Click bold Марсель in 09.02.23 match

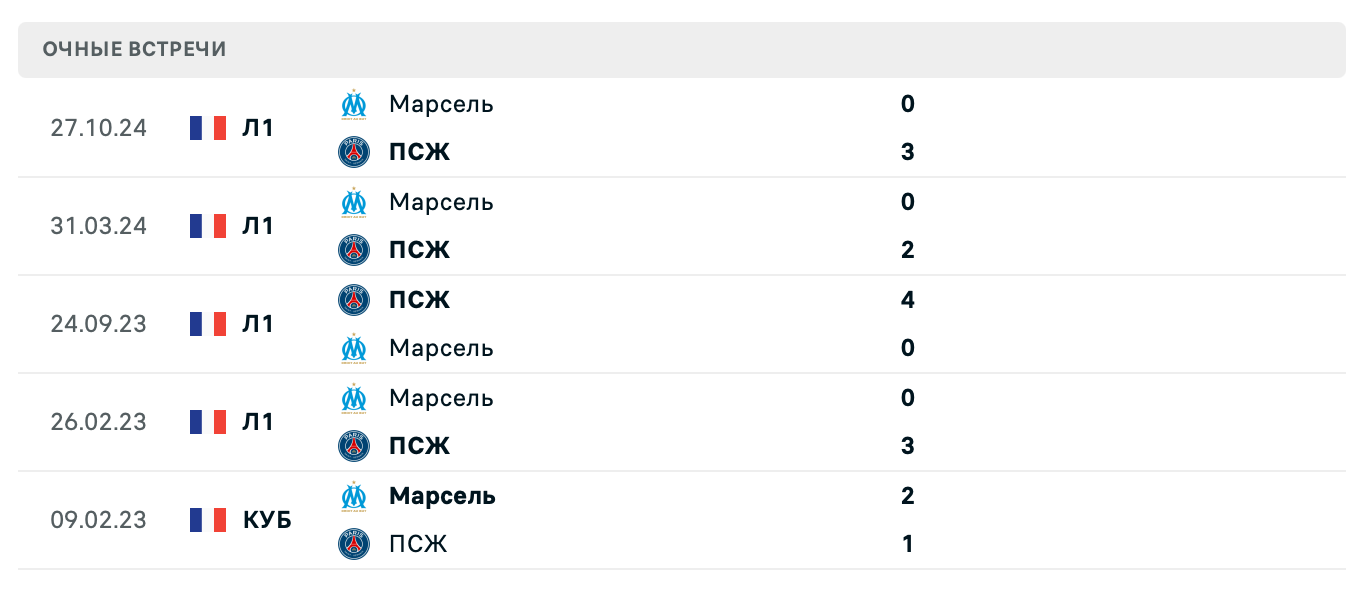pos(442,496)
